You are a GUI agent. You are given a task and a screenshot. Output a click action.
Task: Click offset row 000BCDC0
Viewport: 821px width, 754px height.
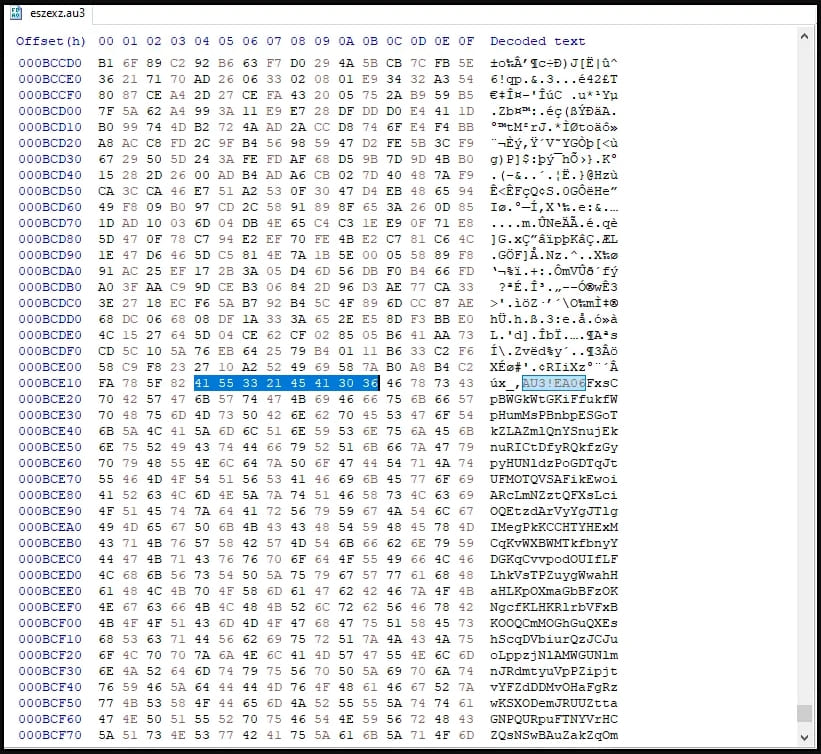pyautogui.click(x=50, y=303)
